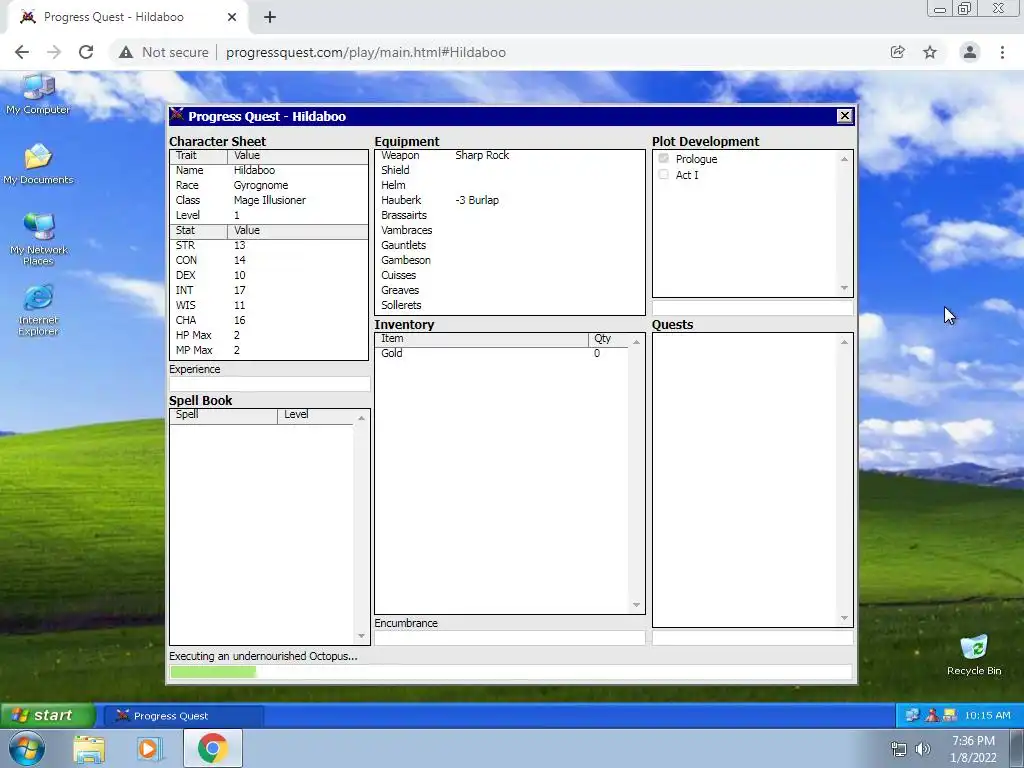Open Windows Media Player taskbar icon
Screen dimensions: 1024x768
149,748
